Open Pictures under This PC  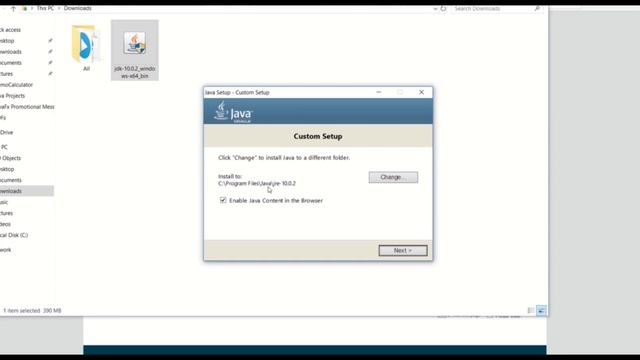click(7, 213)
